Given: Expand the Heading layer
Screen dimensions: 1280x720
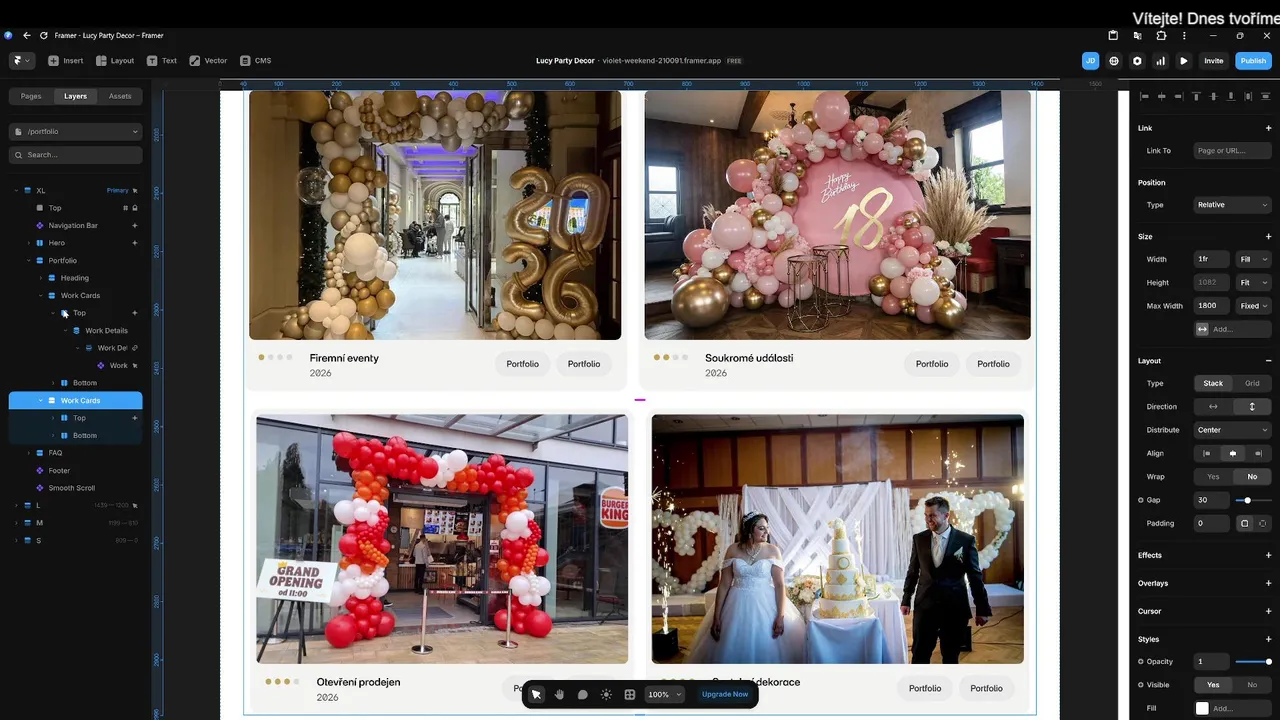Looking at the screenshot, I should click(40, 278).
